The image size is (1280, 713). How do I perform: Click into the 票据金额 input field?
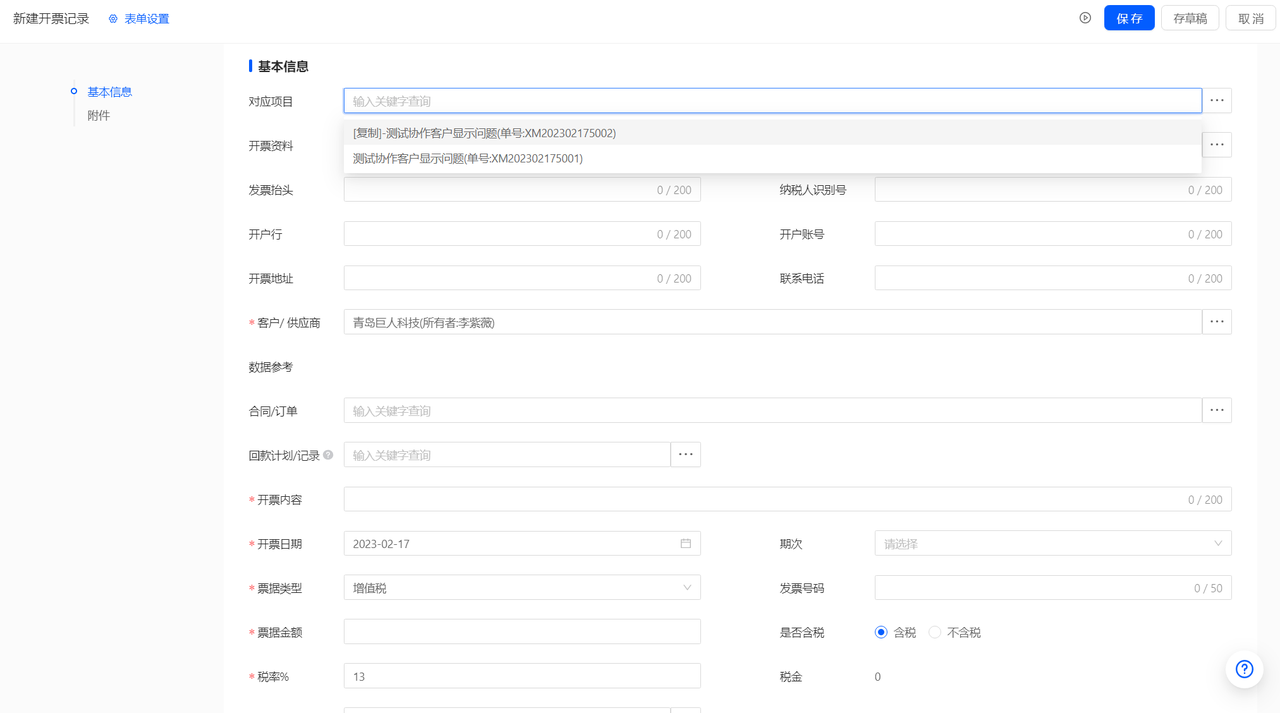(x=521, y=632)
